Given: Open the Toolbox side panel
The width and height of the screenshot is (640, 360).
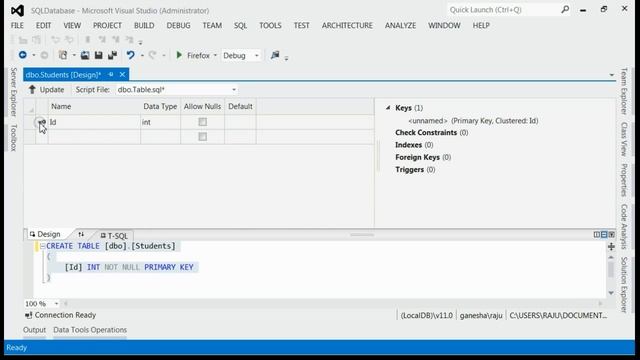Looking at the screenshot, I should [13, 138].
